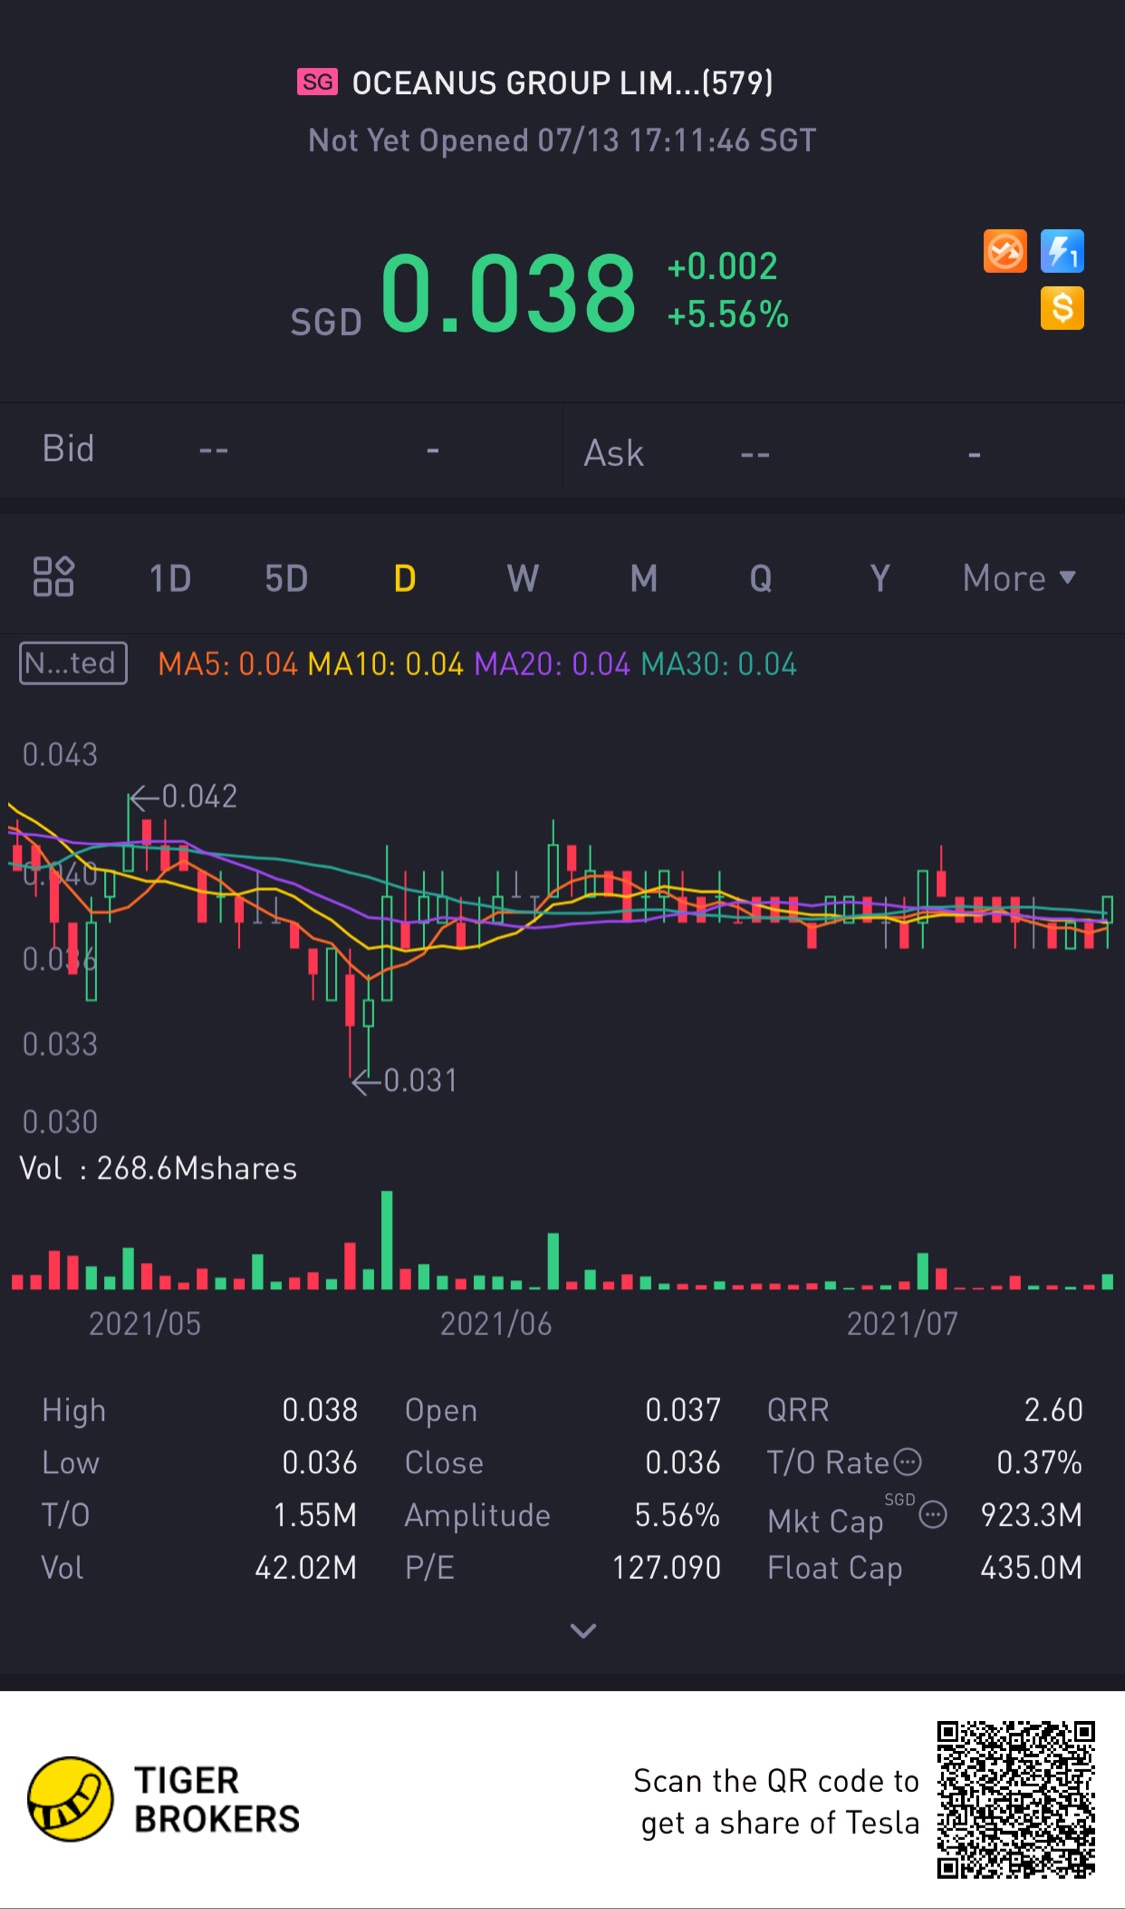Open Mkt Cap currency options icon

point(933,1515)
